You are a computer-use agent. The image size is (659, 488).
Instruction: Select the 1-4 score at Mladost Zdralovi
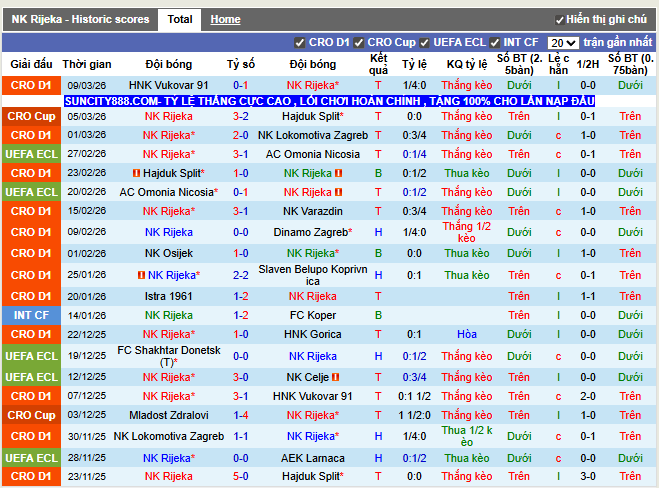point(241,415)
